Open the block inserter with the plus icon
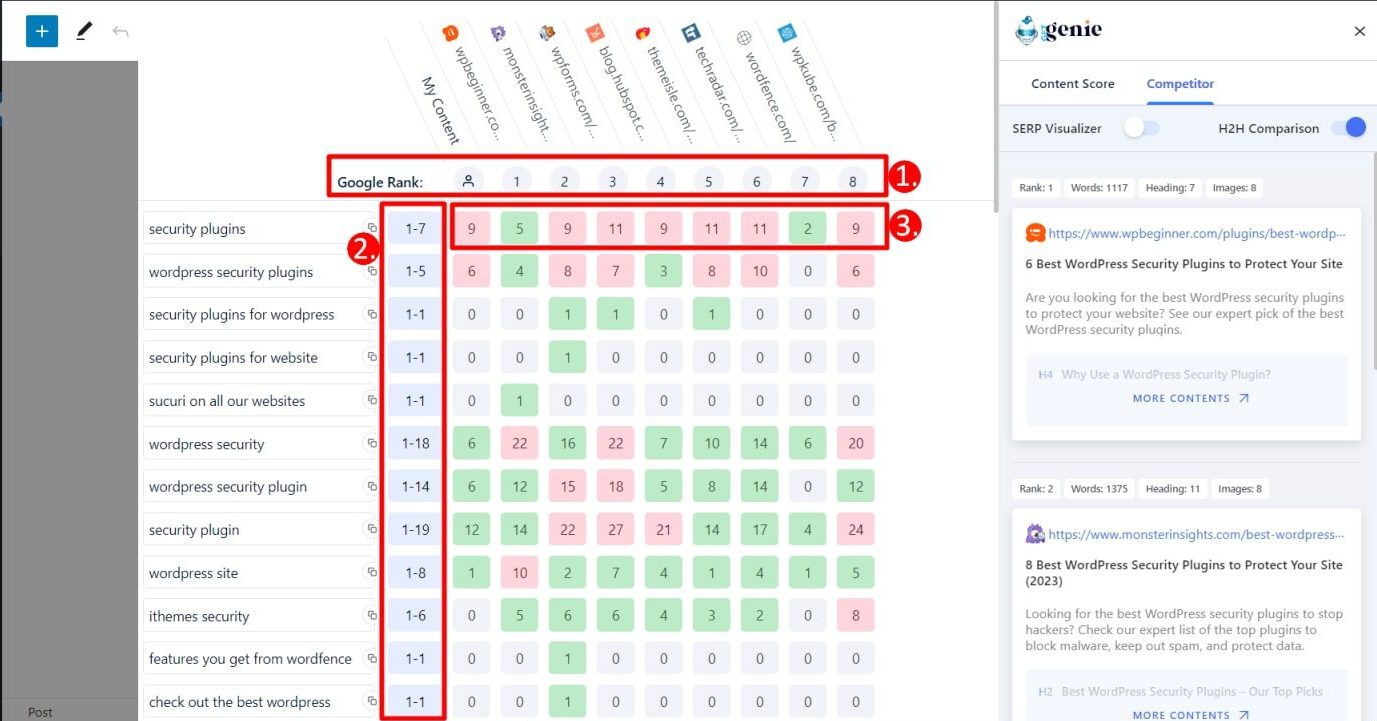1377x721 pixels. pos(40,30)
